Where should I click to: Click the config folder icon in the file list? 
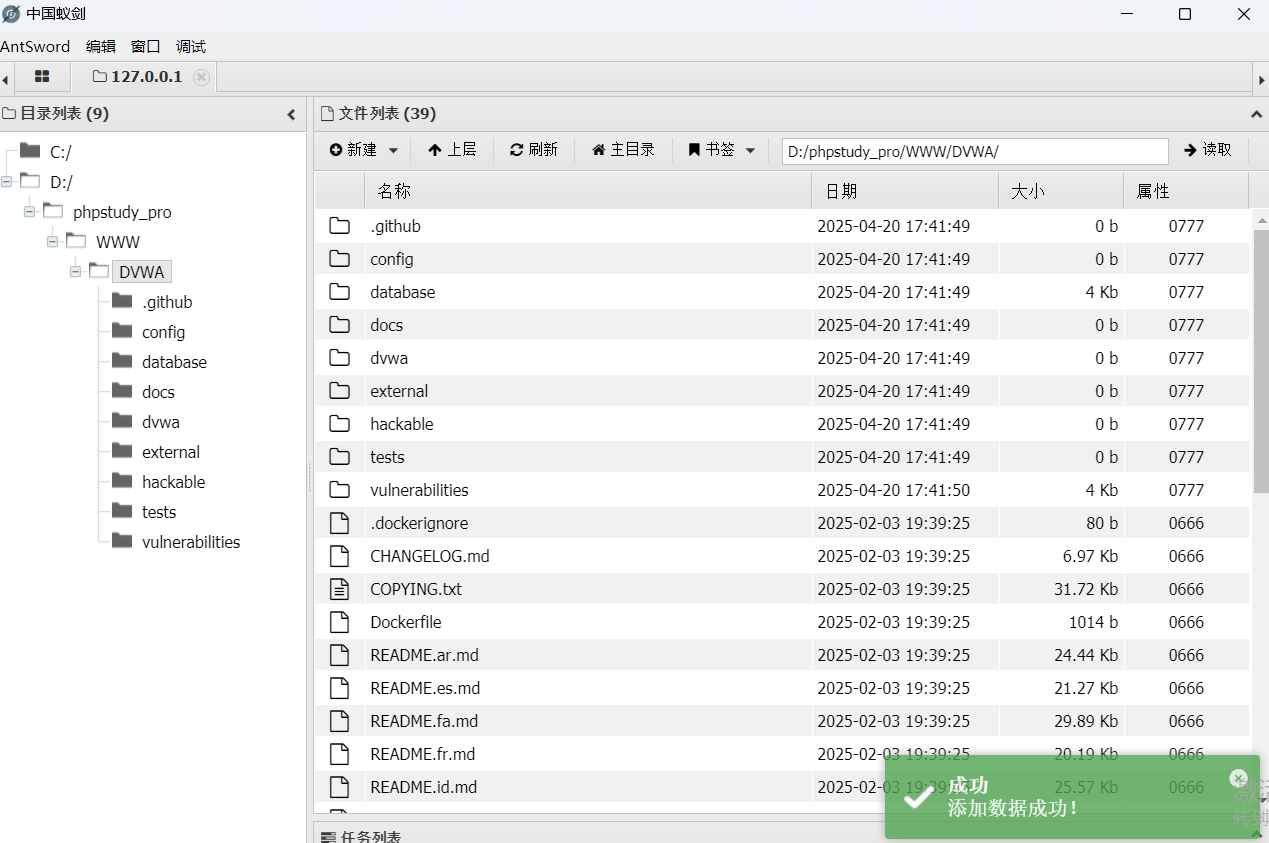point(340,259)
